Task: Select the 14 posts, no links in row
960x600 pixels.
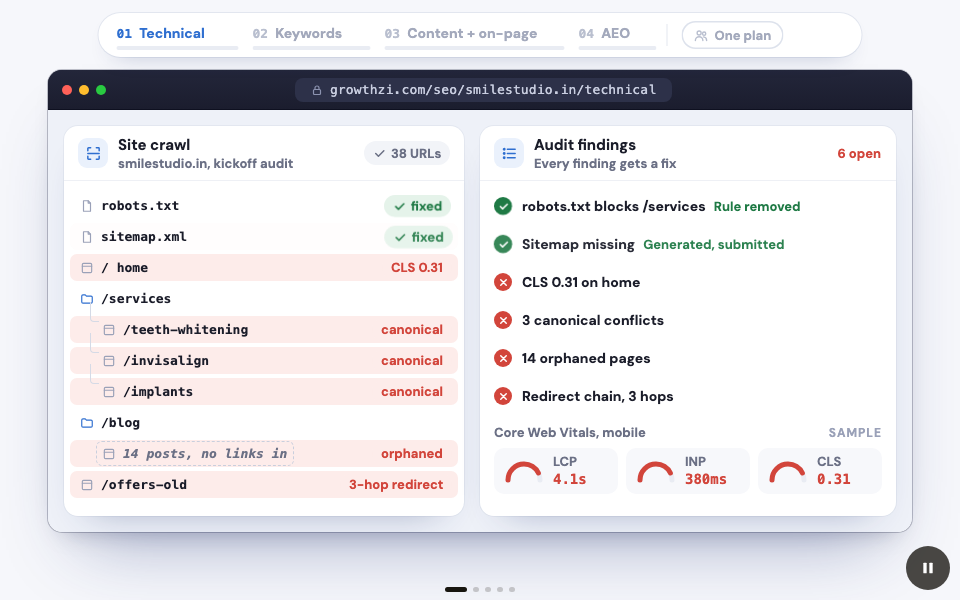Action: click(x=264, y=454)
